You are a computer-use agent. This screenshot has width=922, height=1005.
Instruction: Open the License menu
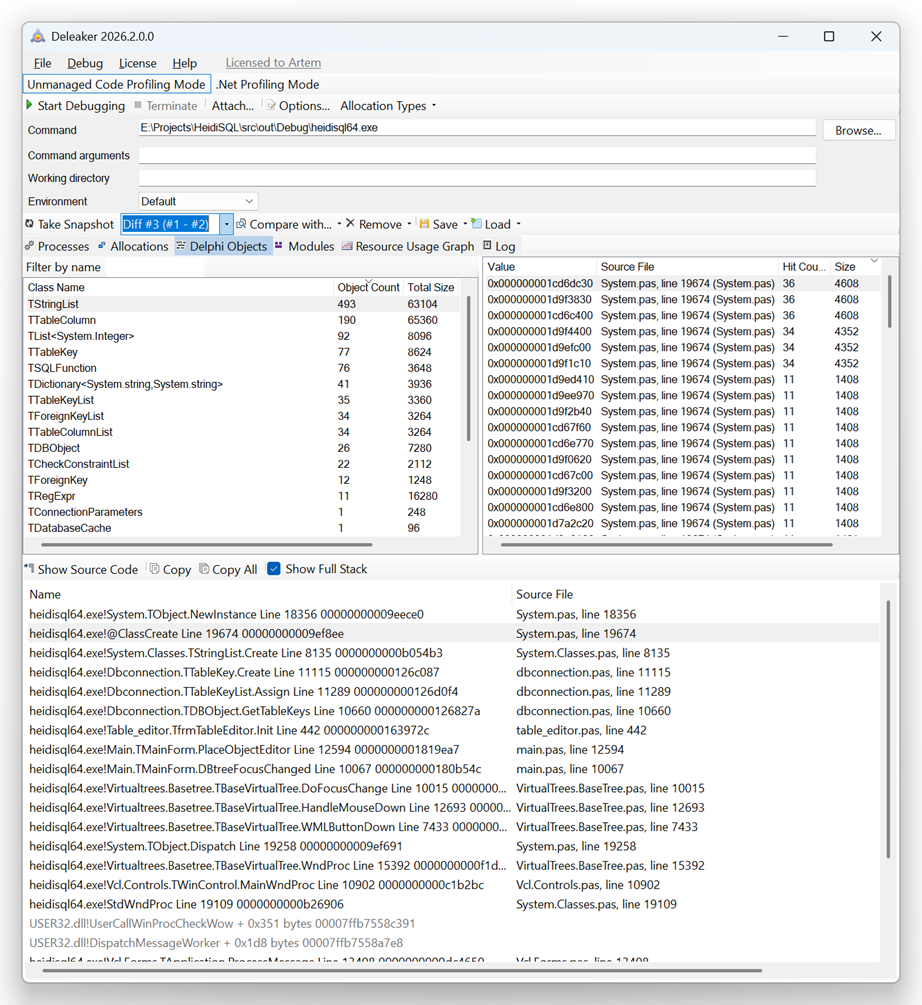point(137,63)
